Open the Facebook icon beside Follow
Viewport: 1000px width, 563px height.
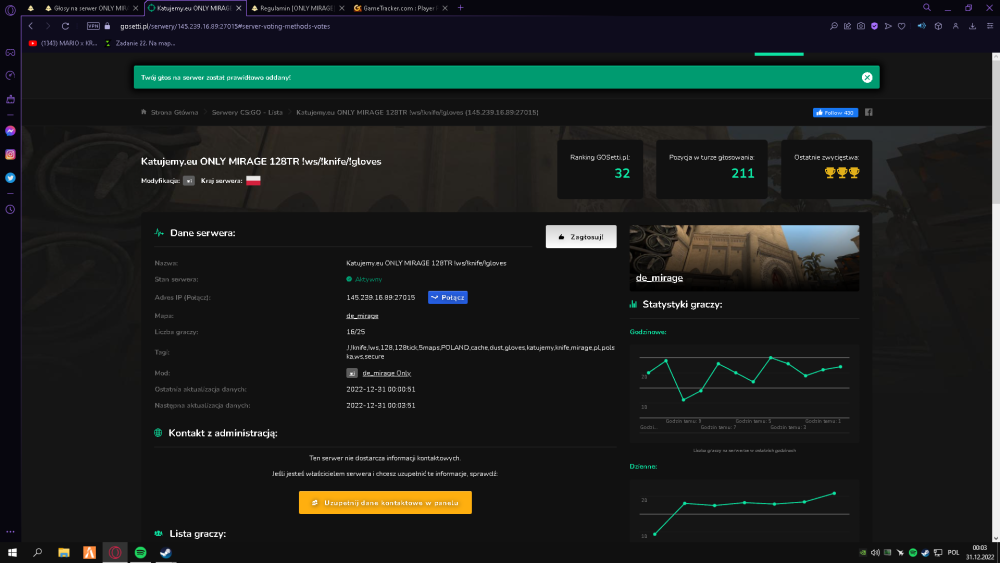click(x=869, y=112)
